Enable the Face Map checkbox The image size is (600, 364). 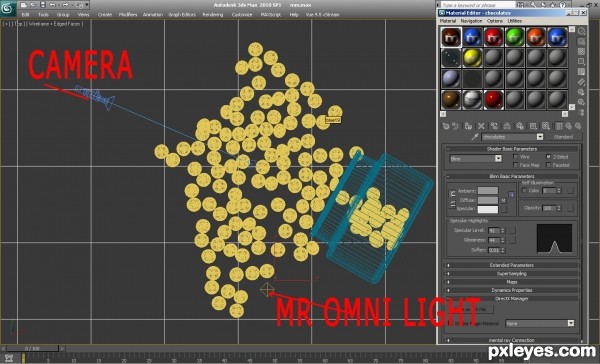point(516,165)
